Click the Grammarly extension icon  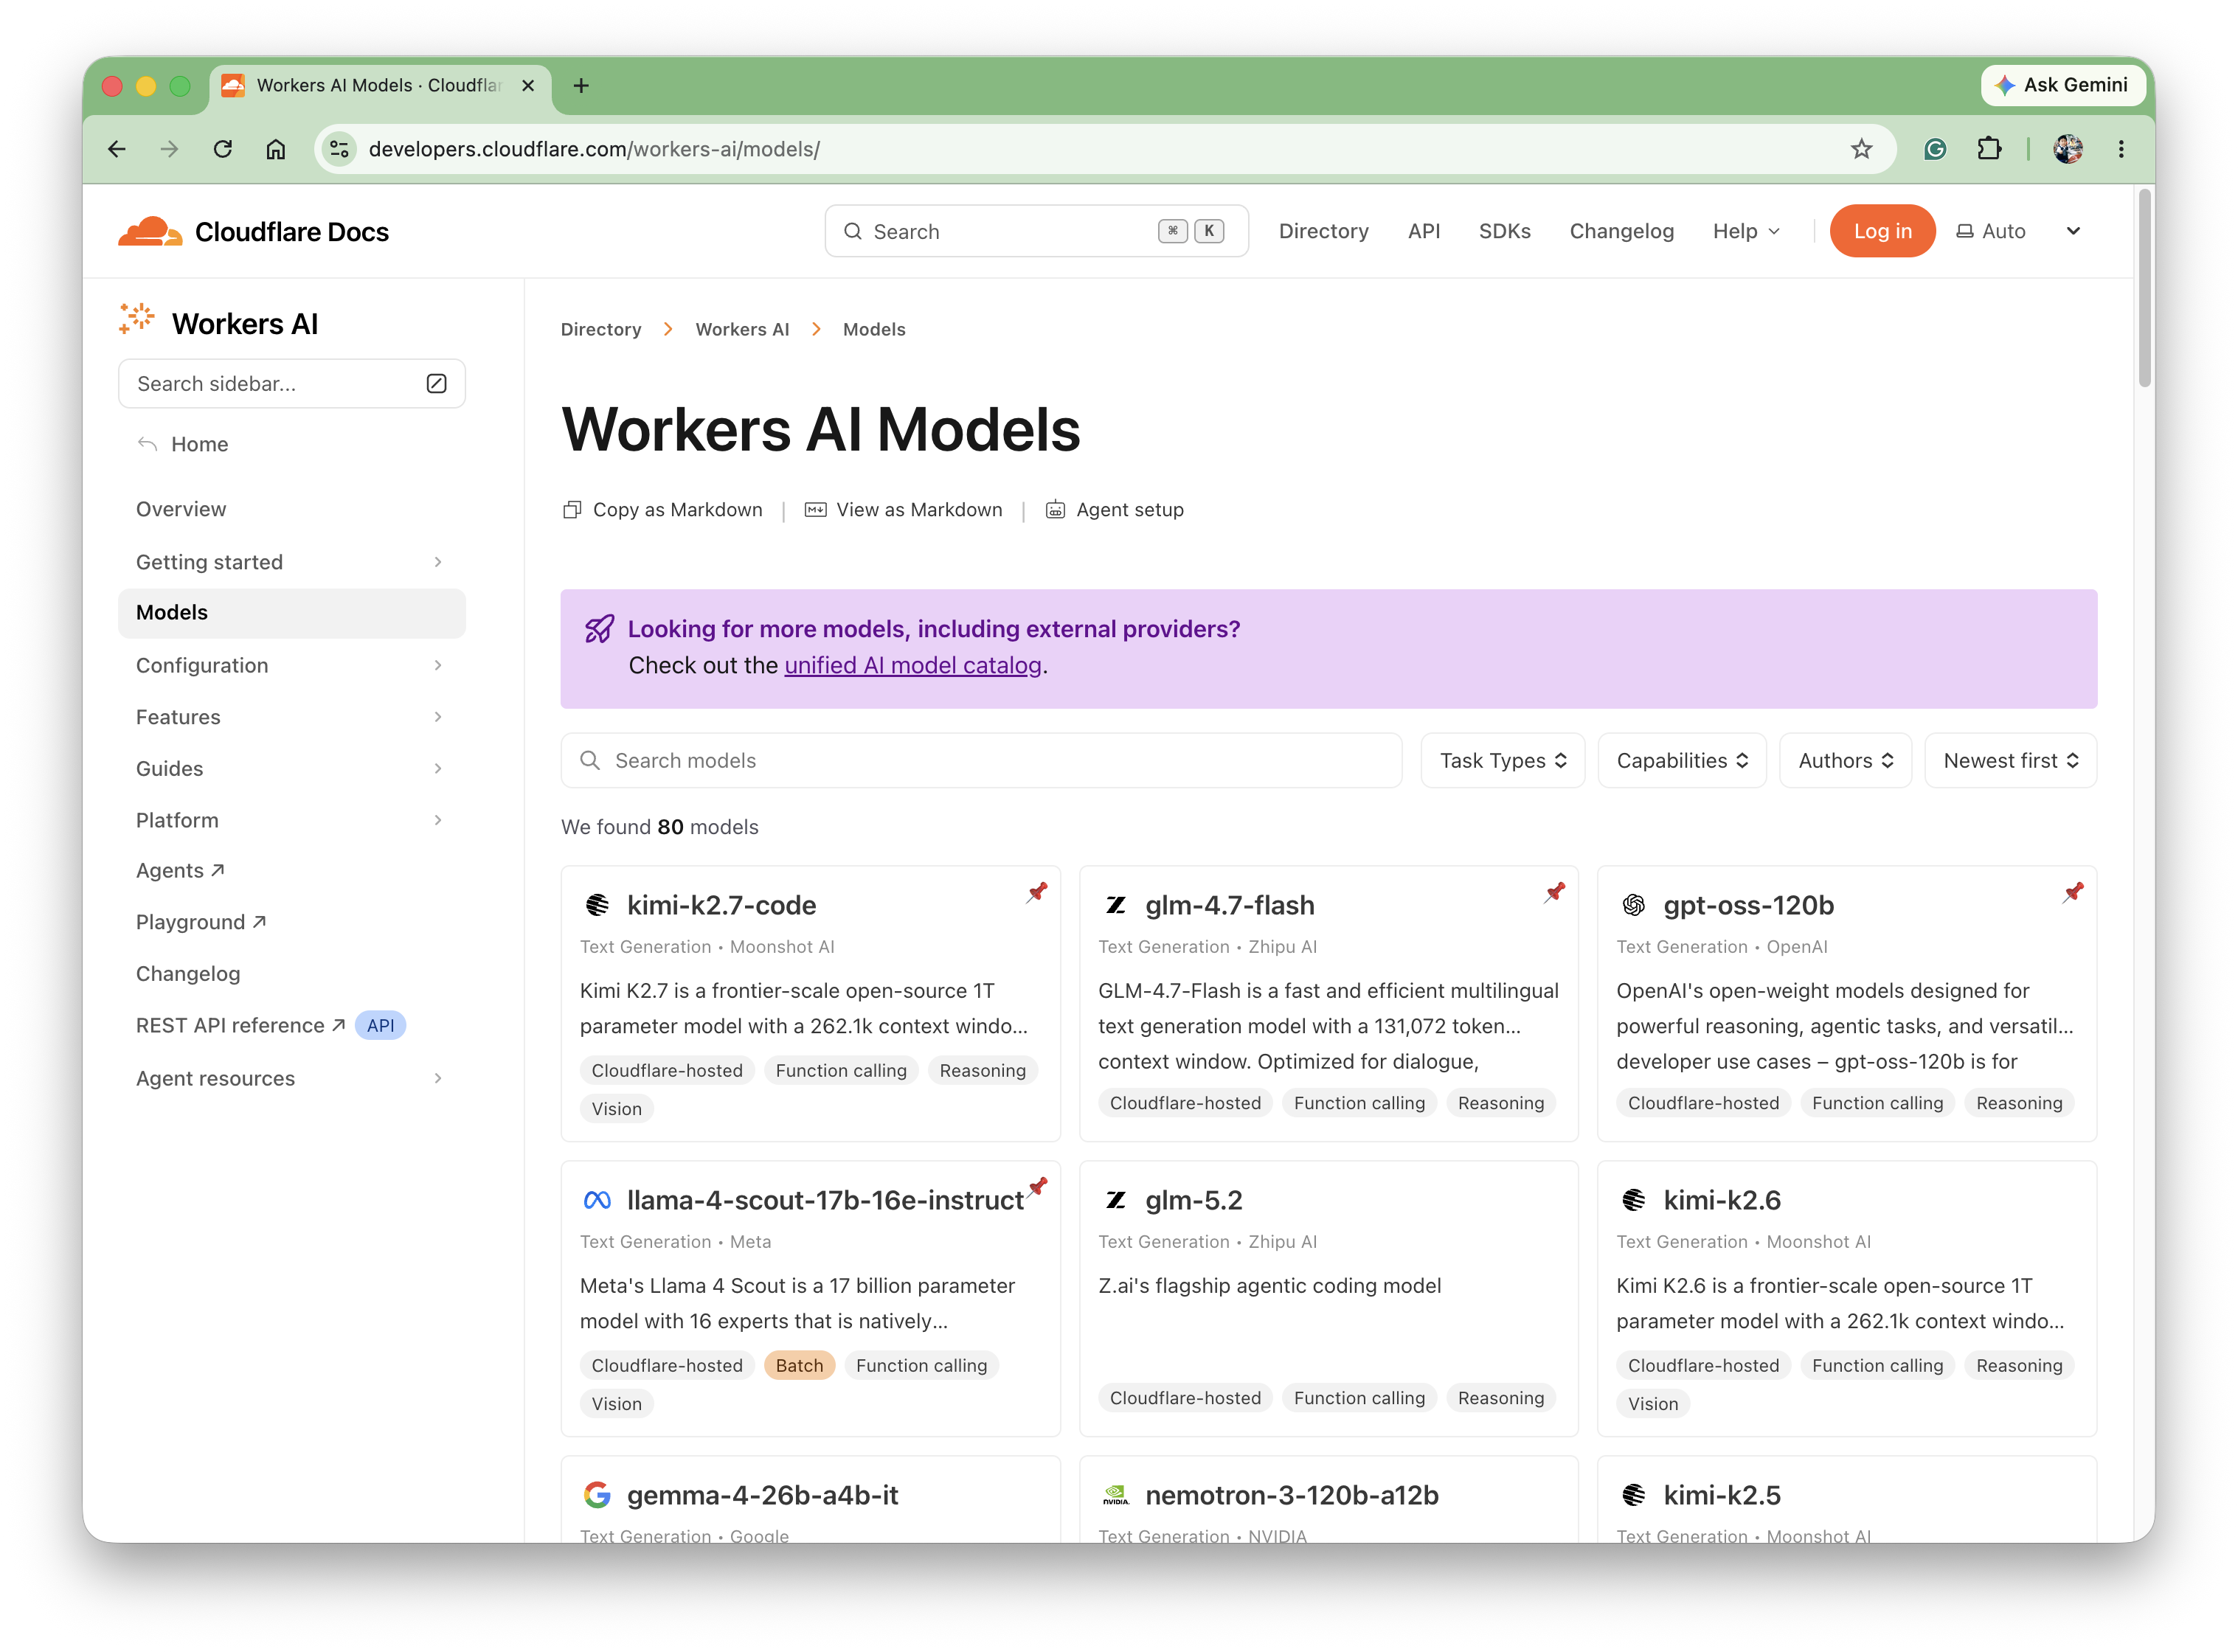point(1935,149)
